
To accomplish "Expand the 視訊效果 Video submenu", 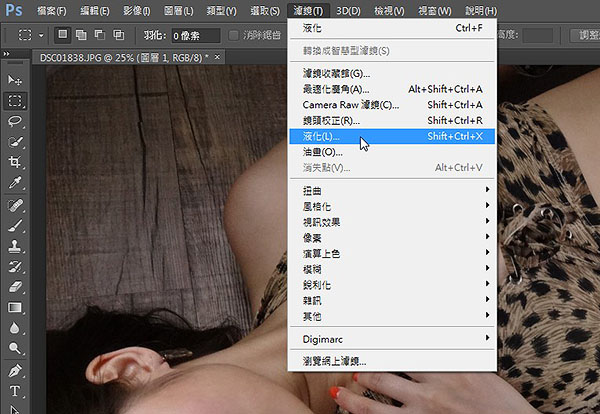I will point(392,222).
